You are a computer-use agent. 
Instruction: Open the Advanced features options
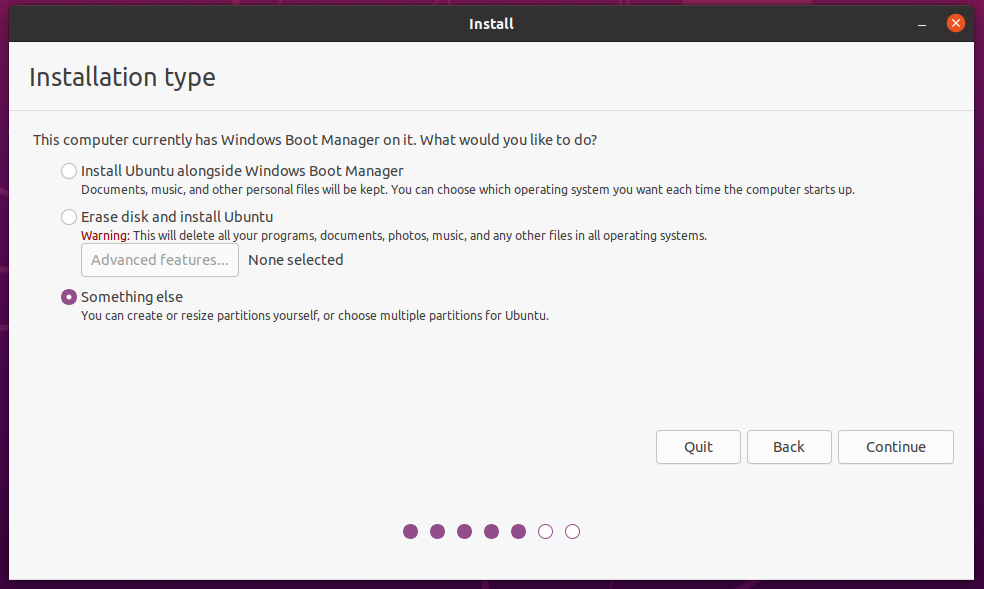coord(160,260)
